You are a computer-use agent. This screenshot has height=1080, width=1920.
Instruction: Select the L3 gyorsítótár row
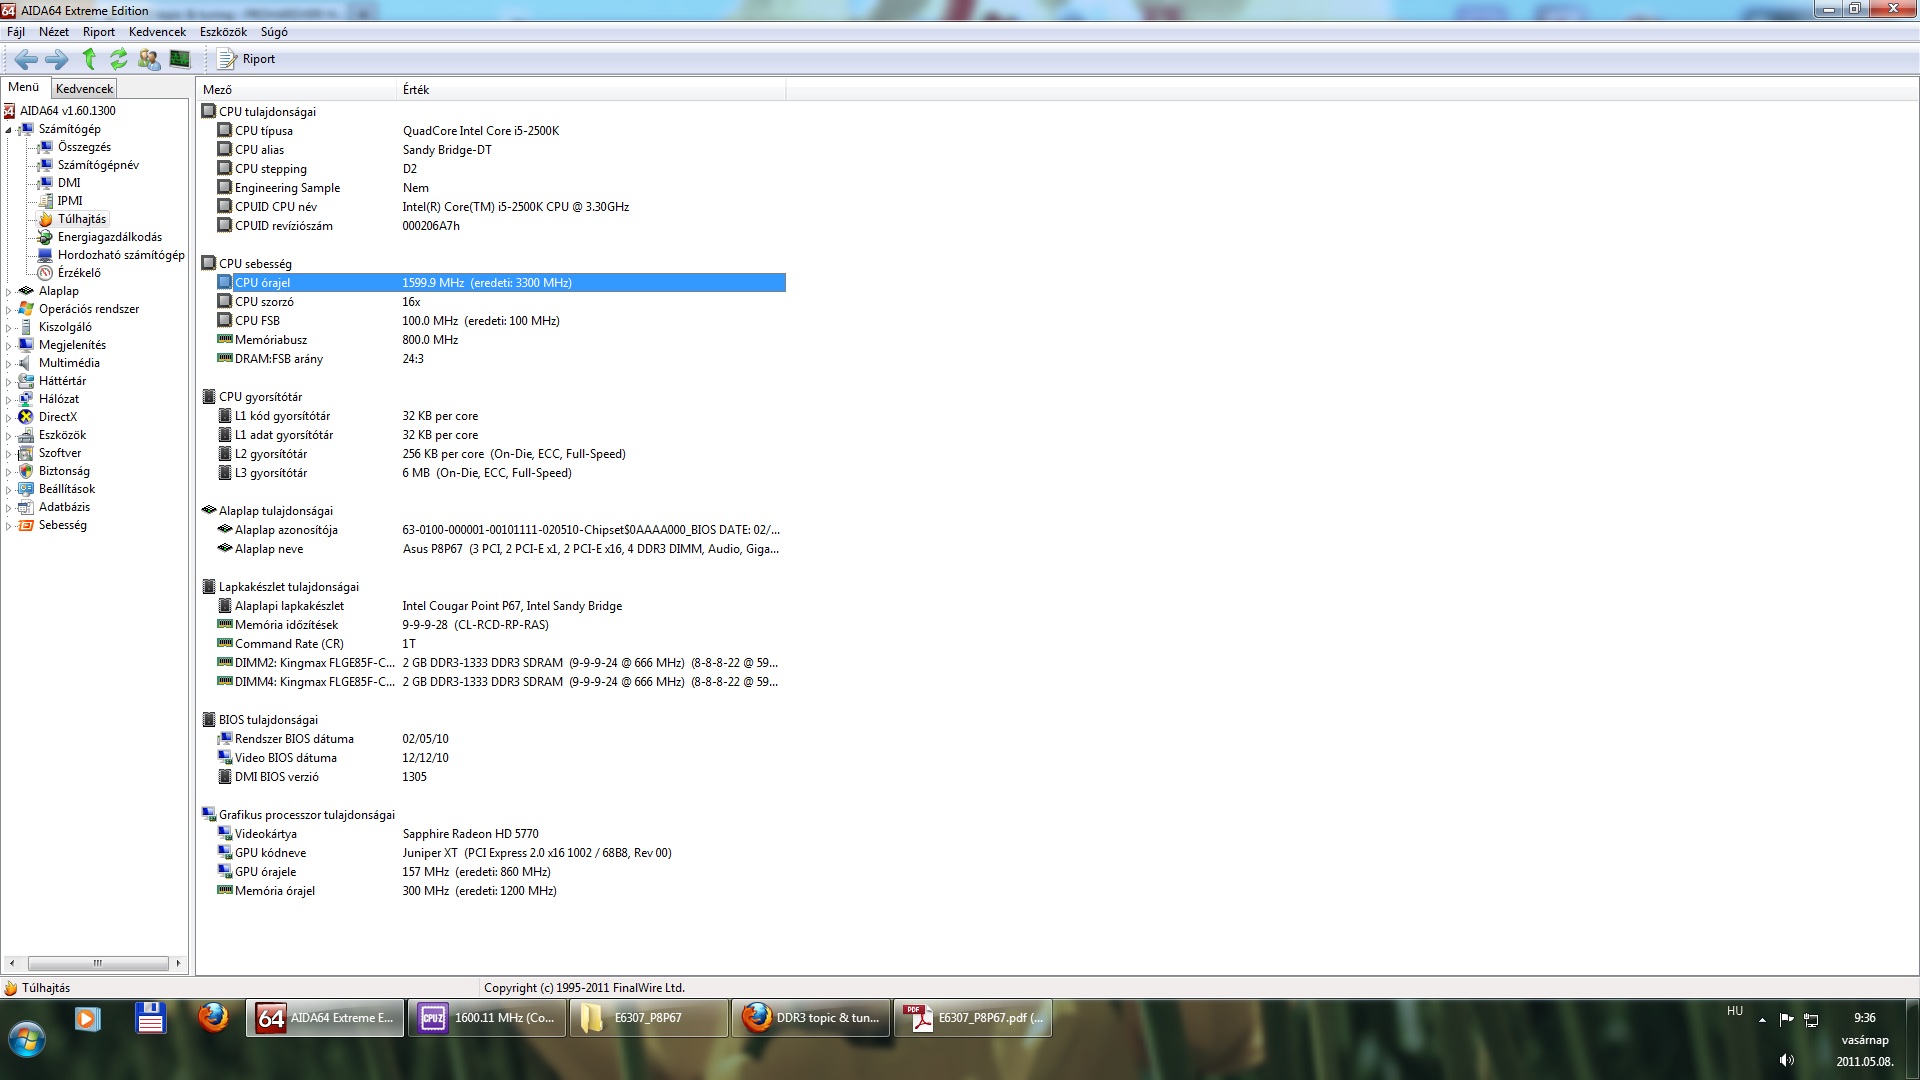tap(500, 473)
